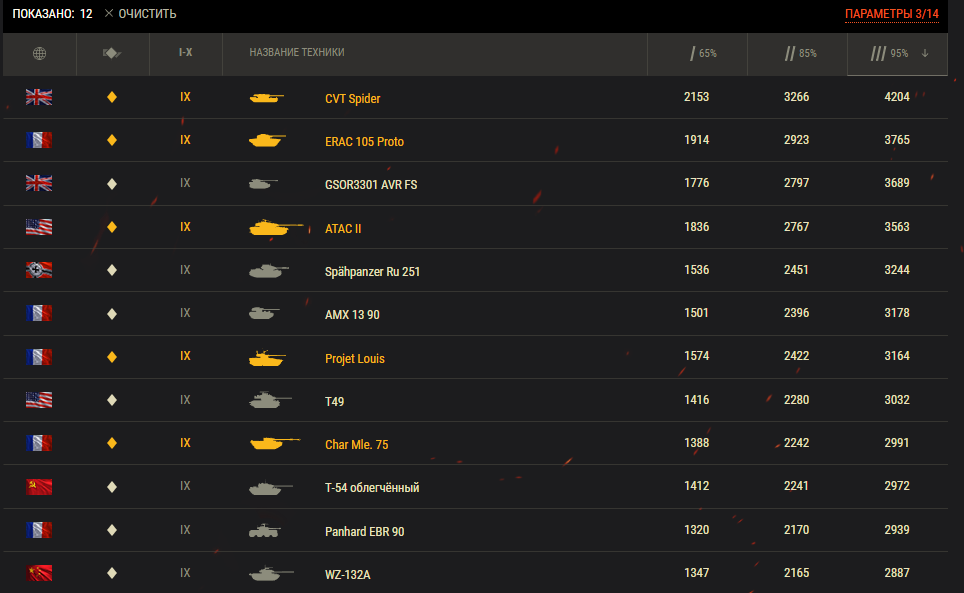Click the 1836 value for ATAC II
964x593 pixels.
[x=697, y=227]
